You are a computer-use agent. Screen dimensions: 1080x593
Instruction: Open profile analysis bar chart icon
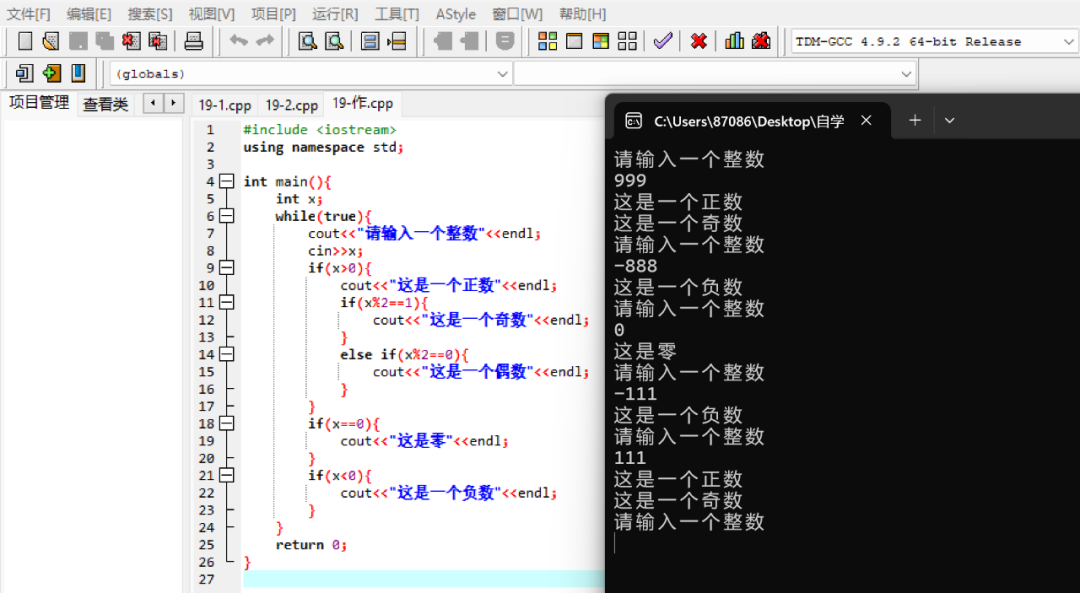[734, 41]
